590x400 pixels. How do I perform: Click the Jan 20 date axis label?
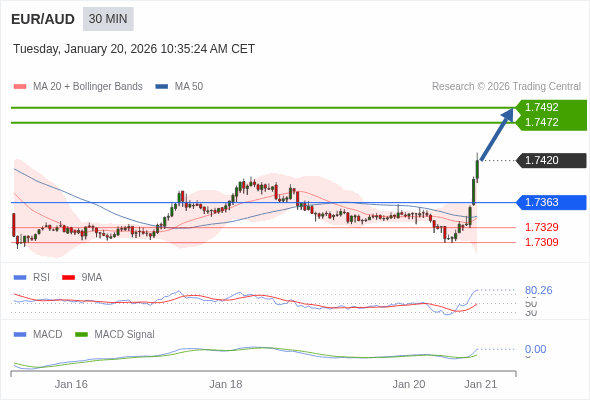[409, 385]
